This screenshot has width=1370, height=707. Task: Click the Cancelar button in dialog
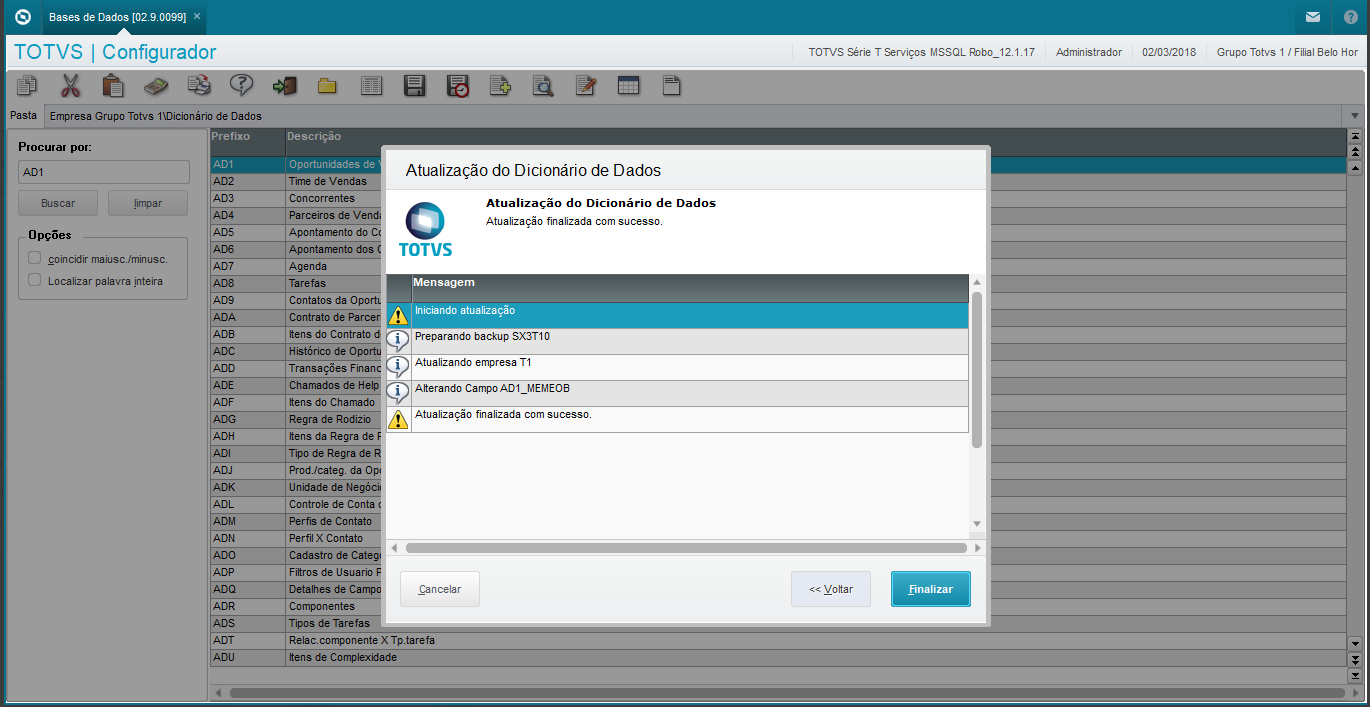440,589
